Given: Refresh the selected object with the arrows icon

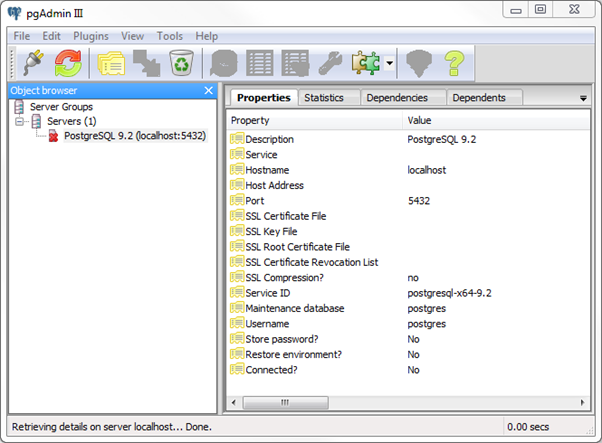Looking at the screenshot, I should 68,63.
